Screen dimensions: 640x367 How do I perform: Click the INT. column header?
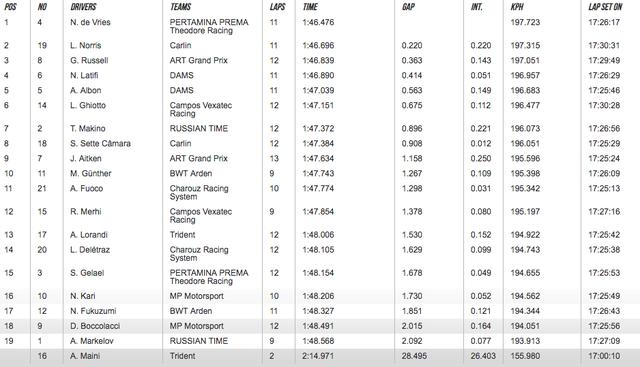coord(477,7)
